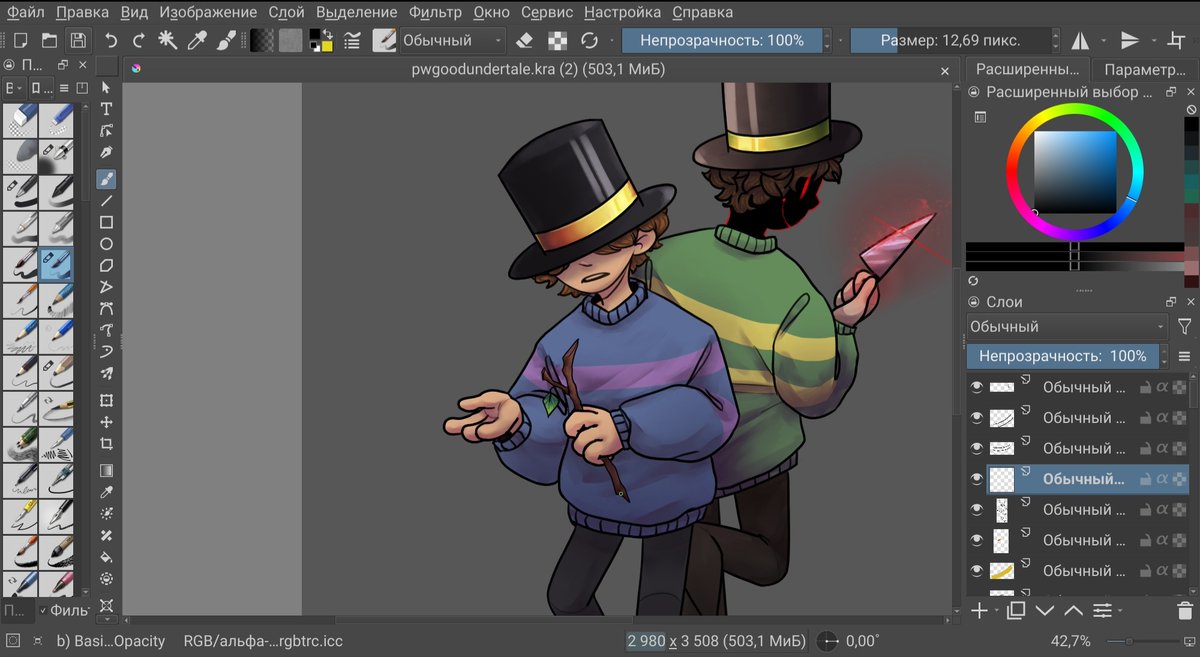Switch to the Расширенны... docker tab
Image resolution: width=1200 pixels, height=657 pixels.
tap(1028, 70)
